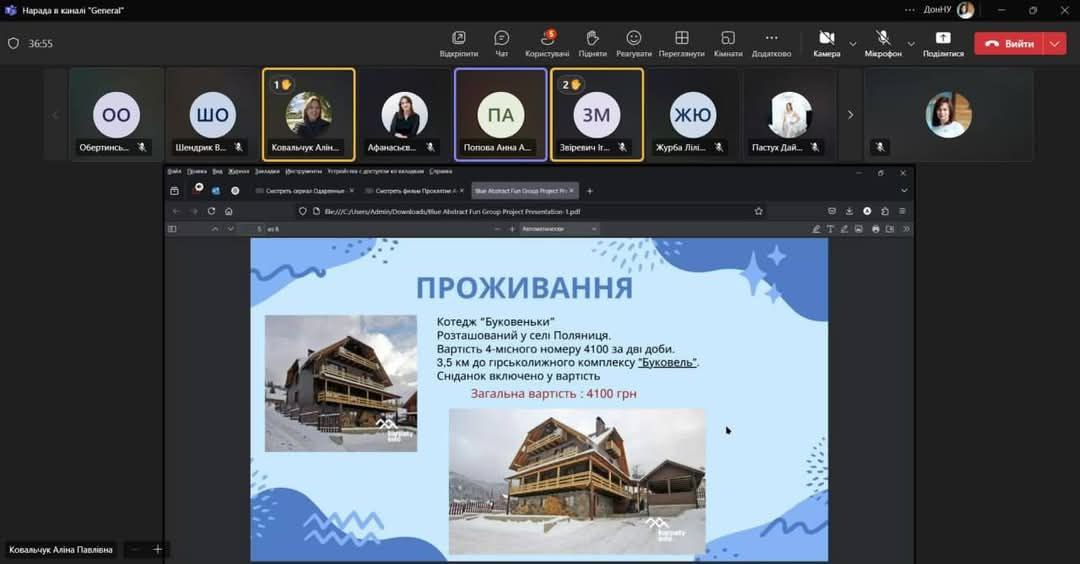Image resolution: width=1080 pixels, height=564 pixels.
Task: Click the Відкріпити (pop out) icon
Action: [459, 43]
